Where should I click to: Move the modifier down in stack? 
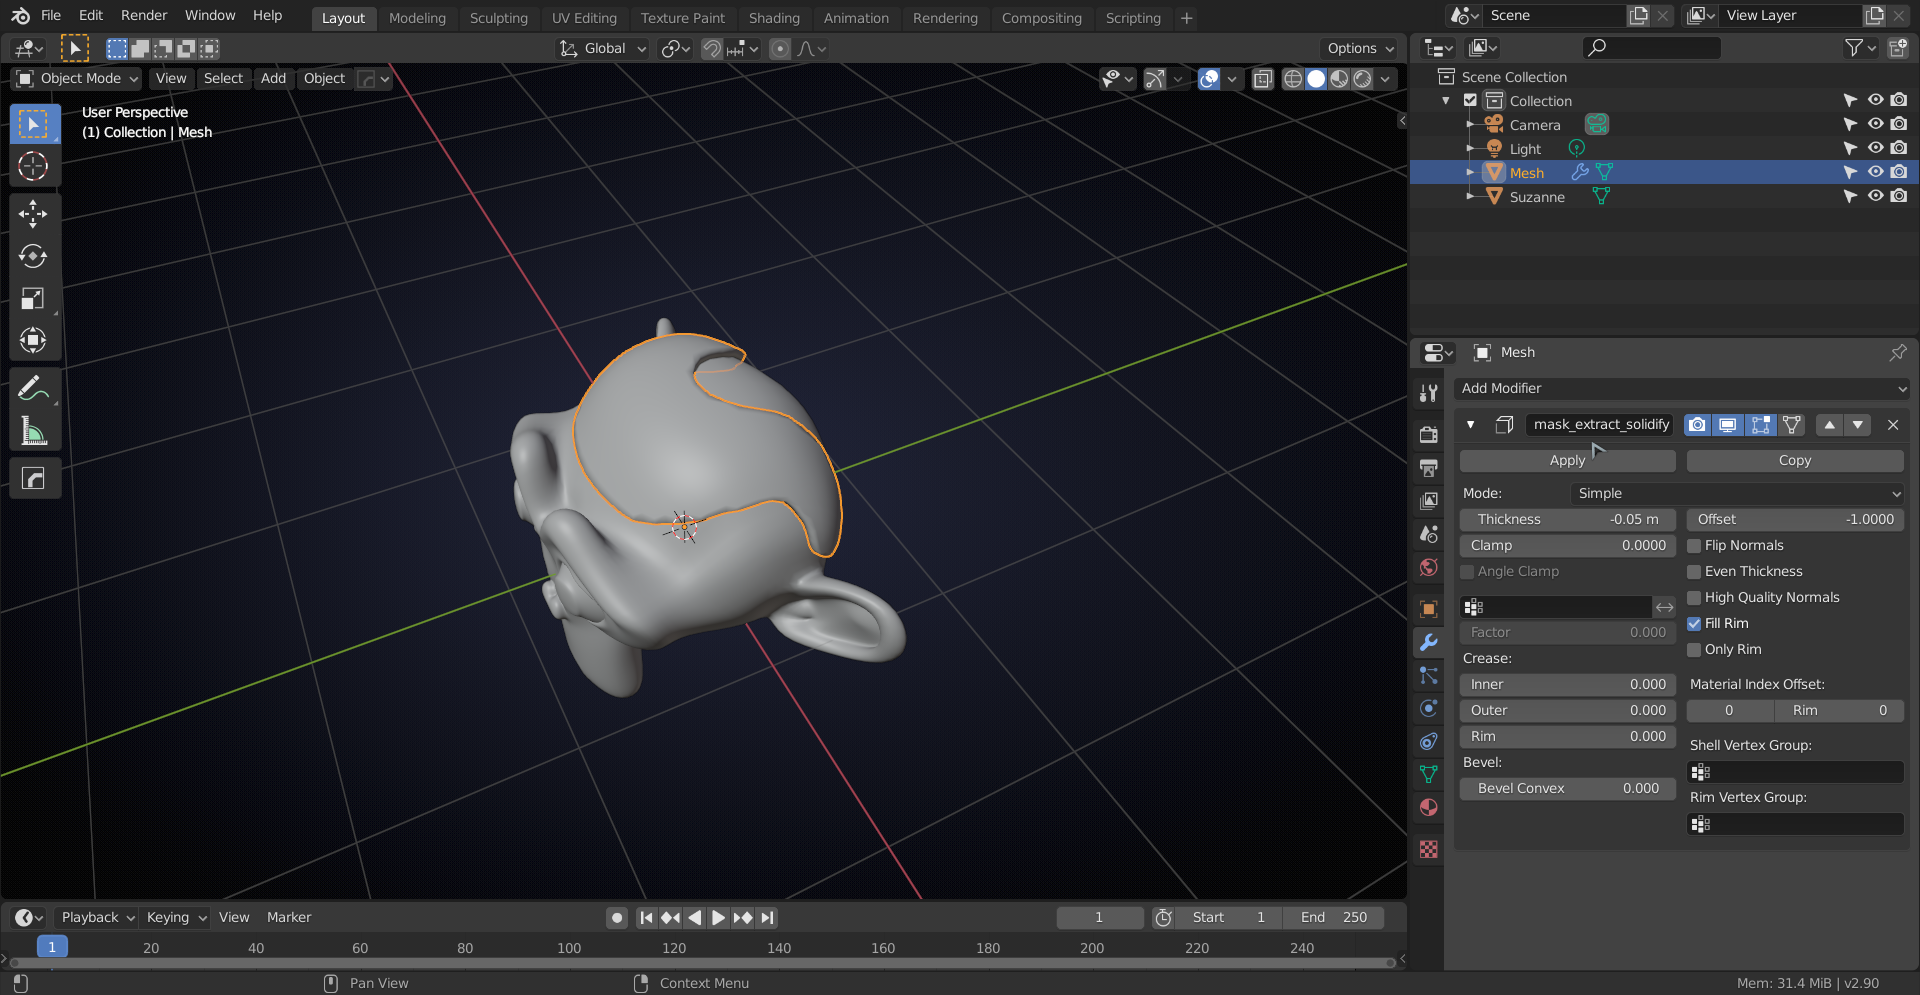(x=1858, y=425)
